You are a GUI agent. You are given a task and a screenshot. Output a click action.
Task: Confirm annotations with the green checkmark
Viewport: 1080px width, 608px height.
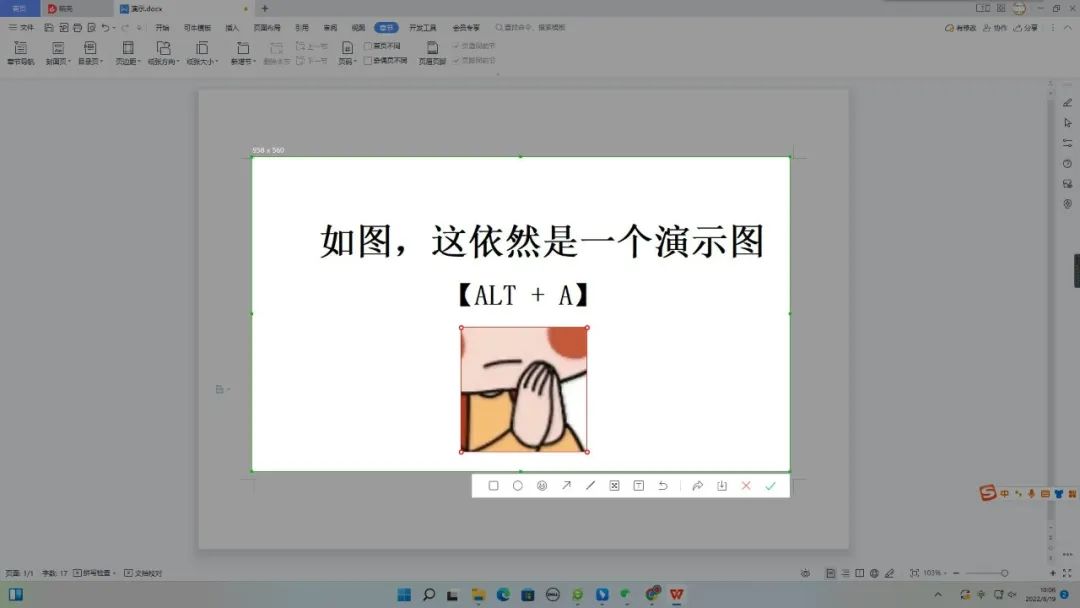pos(770,485)
